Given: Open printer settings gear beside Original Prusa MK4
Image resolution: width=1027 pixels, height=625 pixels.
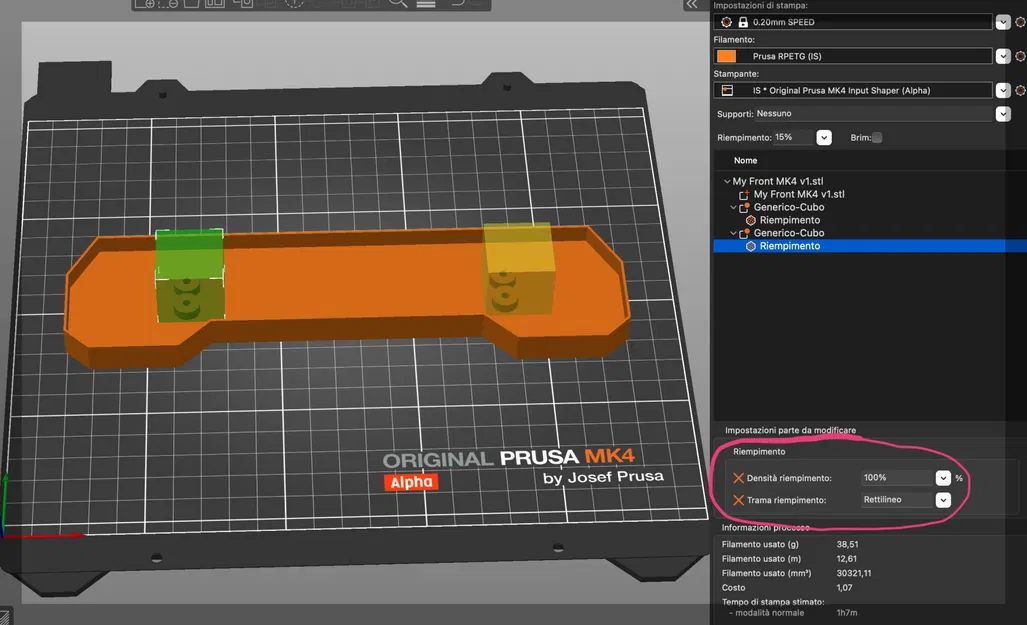Looking at the screenshot, I should 1020,90.
